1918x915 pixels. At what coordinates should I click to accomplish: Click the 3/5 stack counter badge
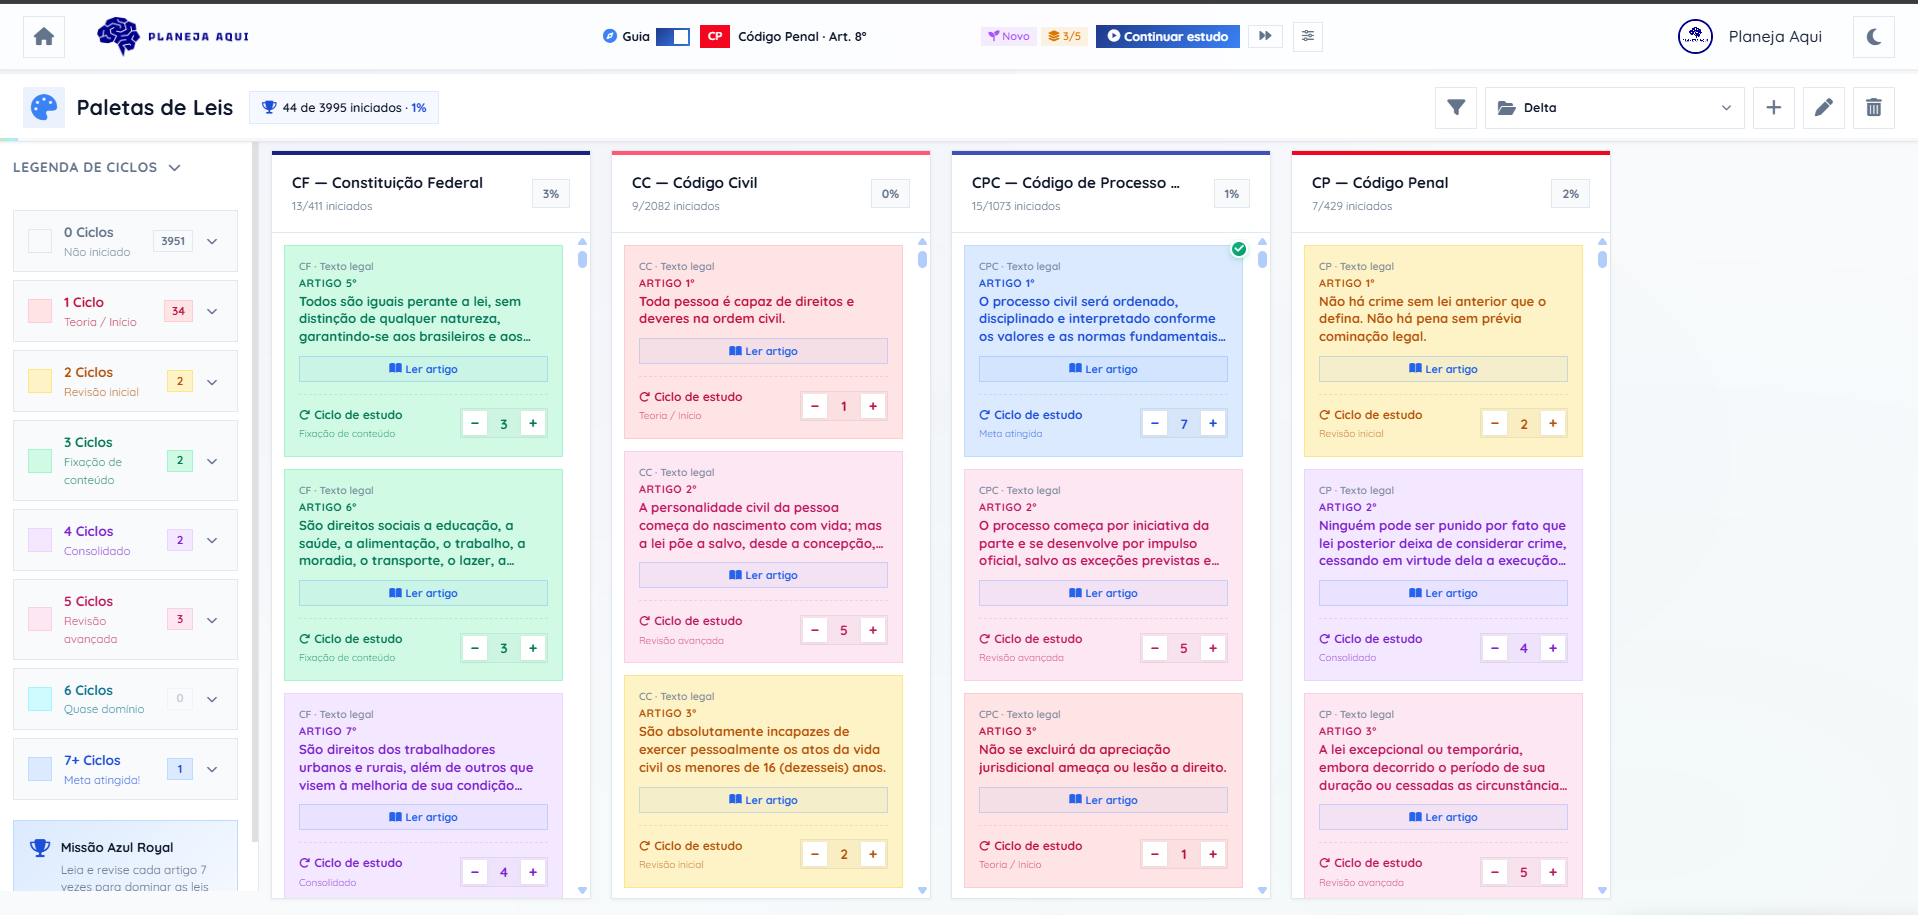pyautogui.click(x=1064, y=36)
